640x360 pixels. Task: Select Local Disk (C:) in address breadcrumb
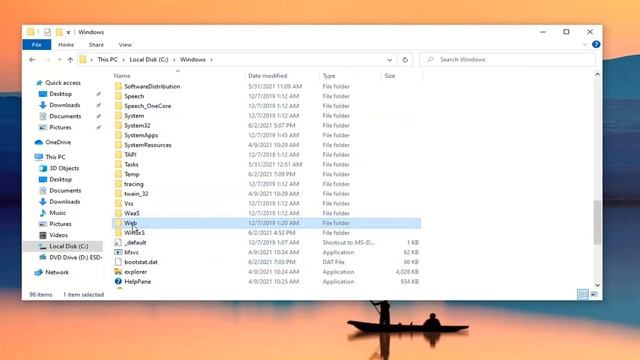point(149,60)
